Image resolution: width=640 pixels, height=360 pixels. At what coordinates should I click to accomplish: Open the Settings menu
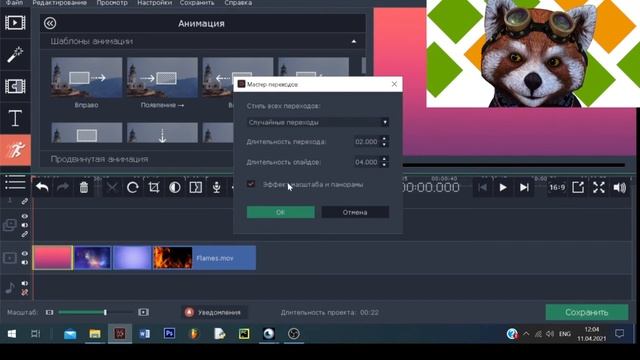click(x=154, y=3)
